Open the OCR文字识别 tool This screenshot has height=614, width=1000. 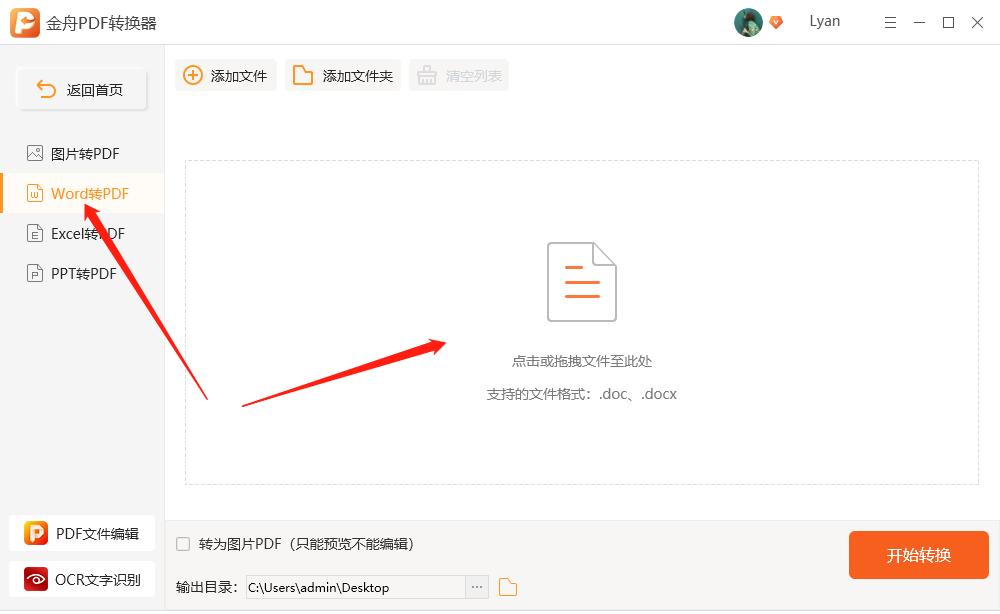(x=82, y=579)
